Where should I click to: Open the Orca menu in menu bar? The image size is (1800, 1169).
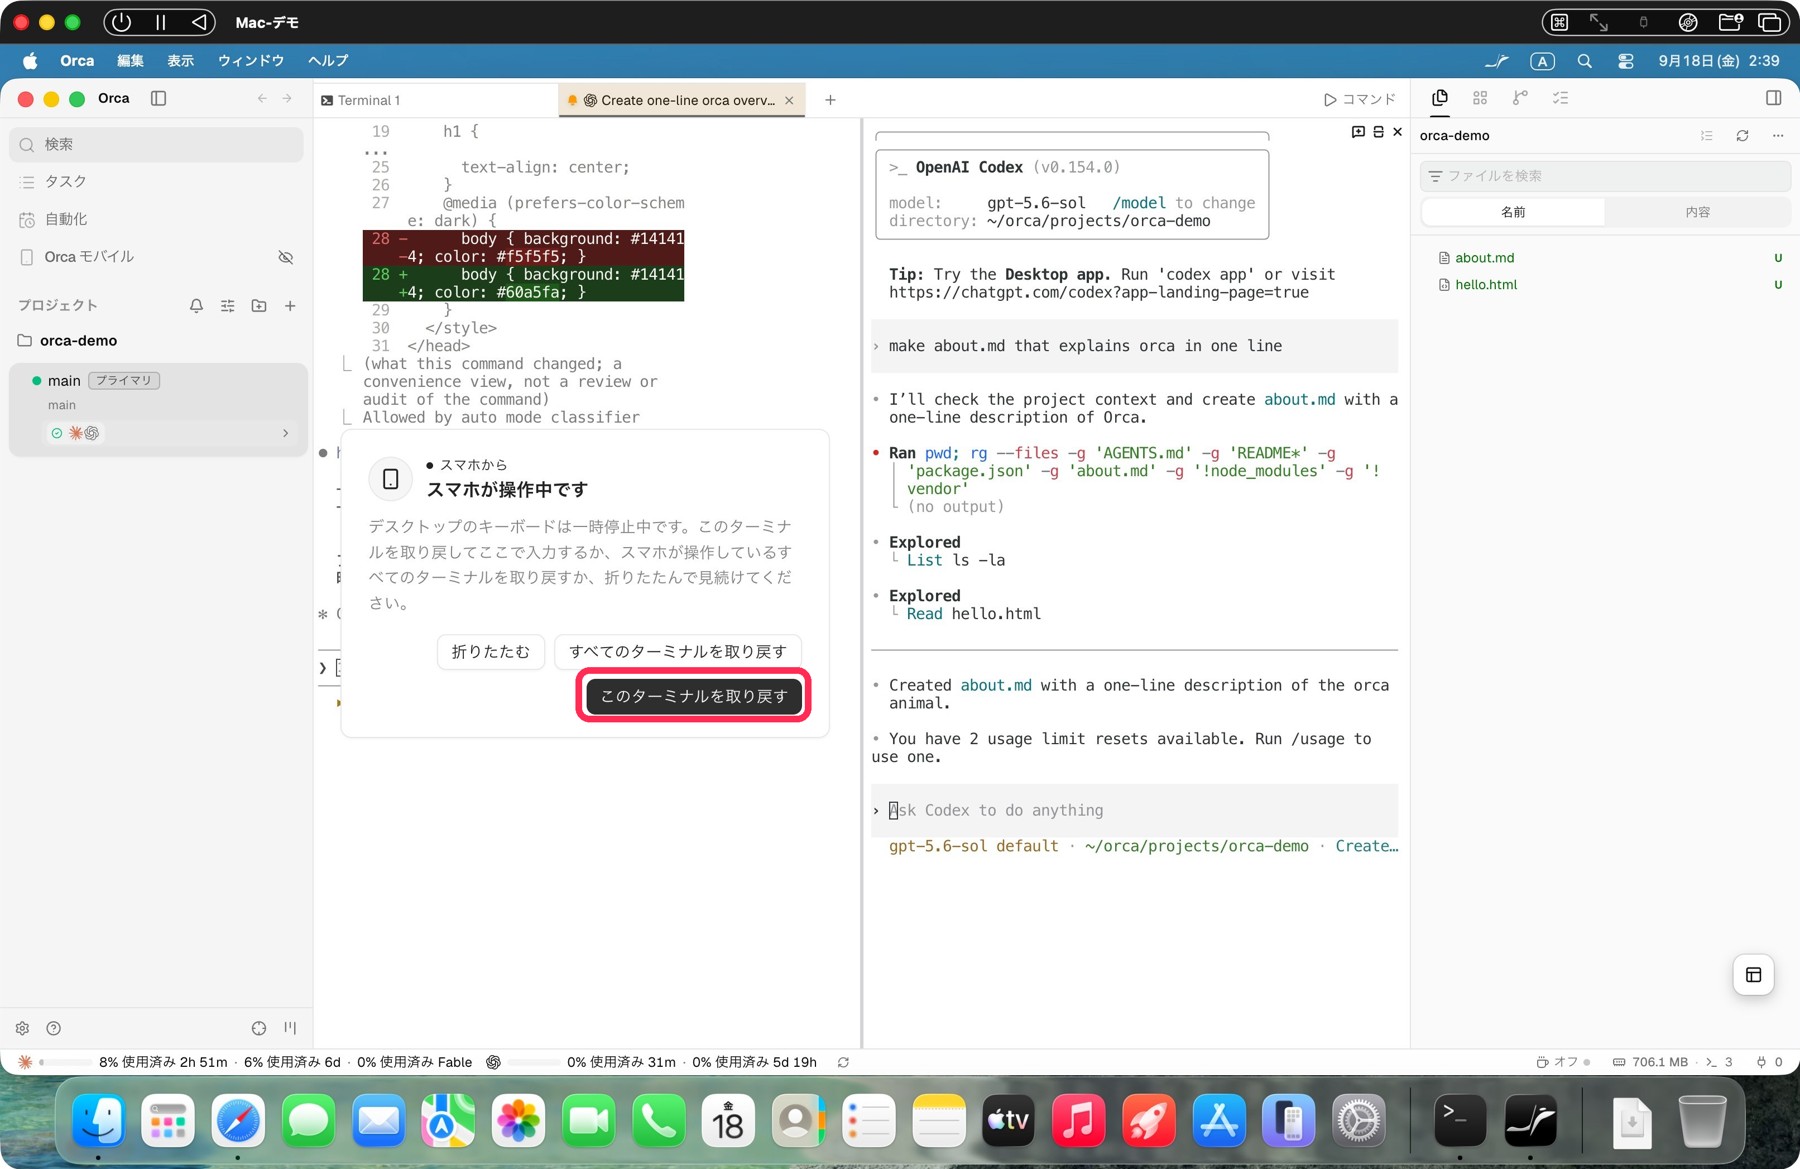pyautogui.click(x=77, y=61)
